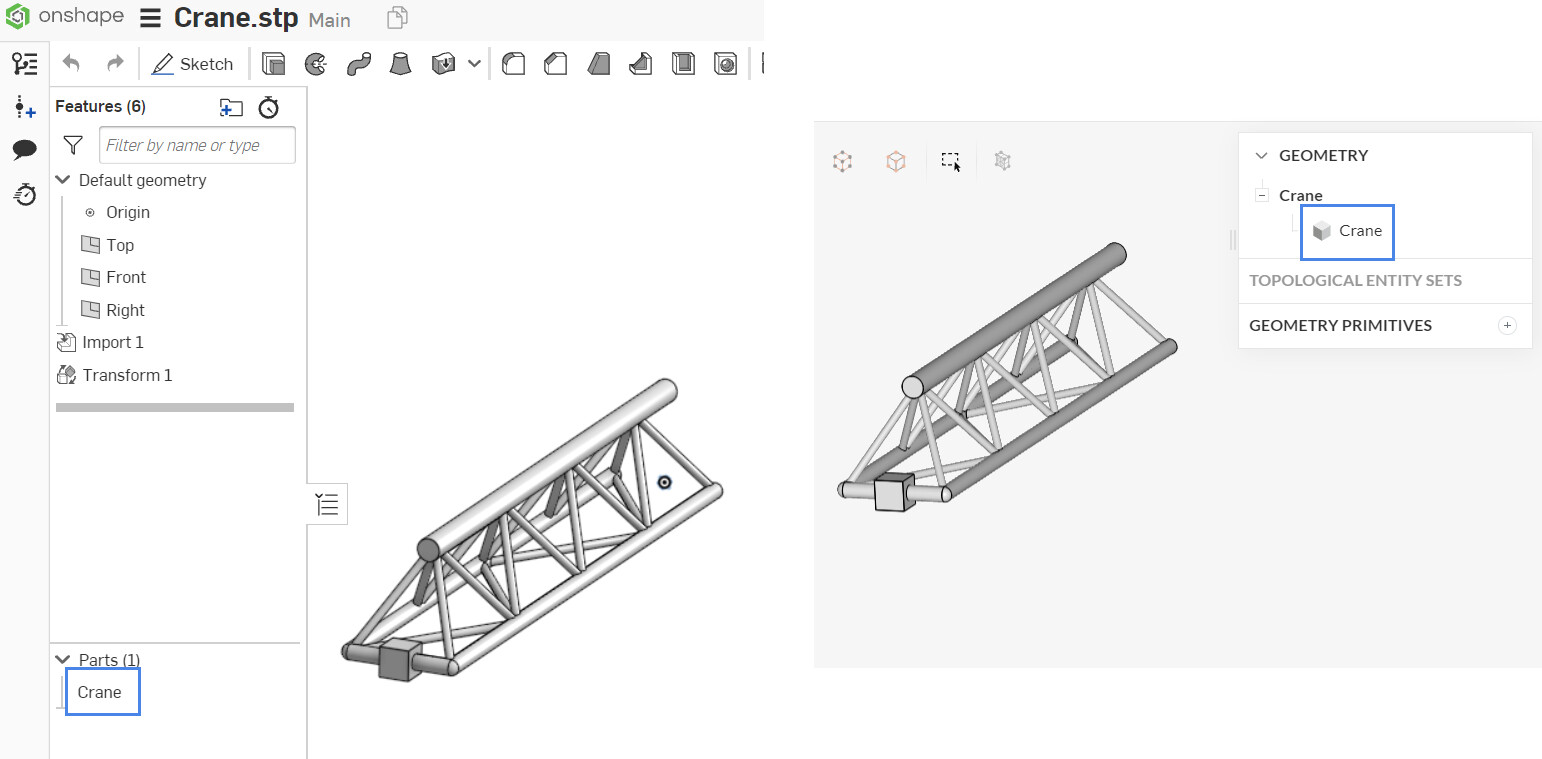
Task: Select the Shell tool
Action: (683, 63)
